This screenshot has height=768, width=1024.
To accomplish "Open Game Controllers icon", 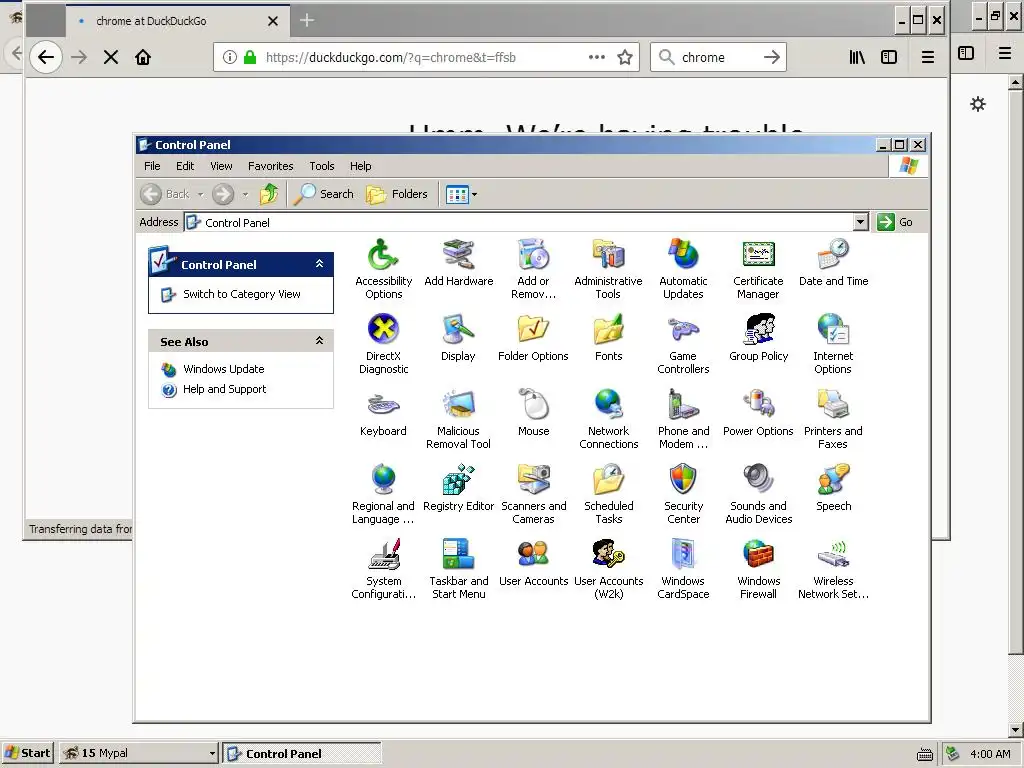I will pyautogui.click(x=683, y=344).
